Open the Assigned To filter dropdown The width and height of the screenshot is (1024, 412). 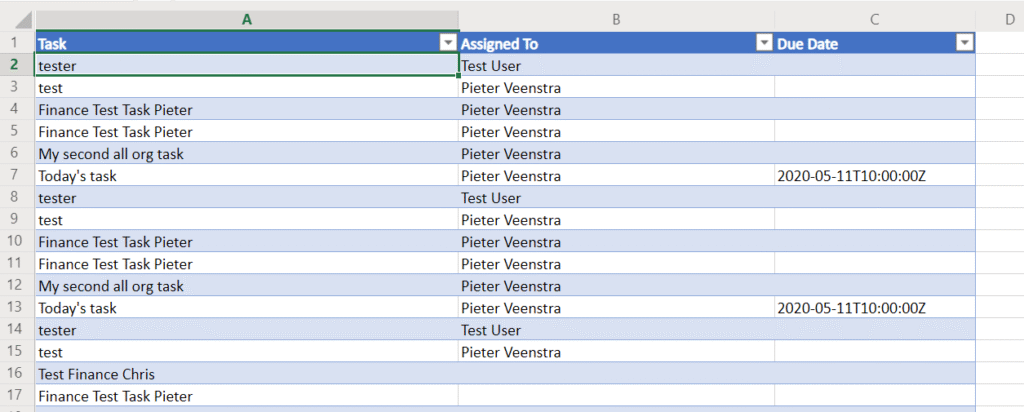[763, 44]
